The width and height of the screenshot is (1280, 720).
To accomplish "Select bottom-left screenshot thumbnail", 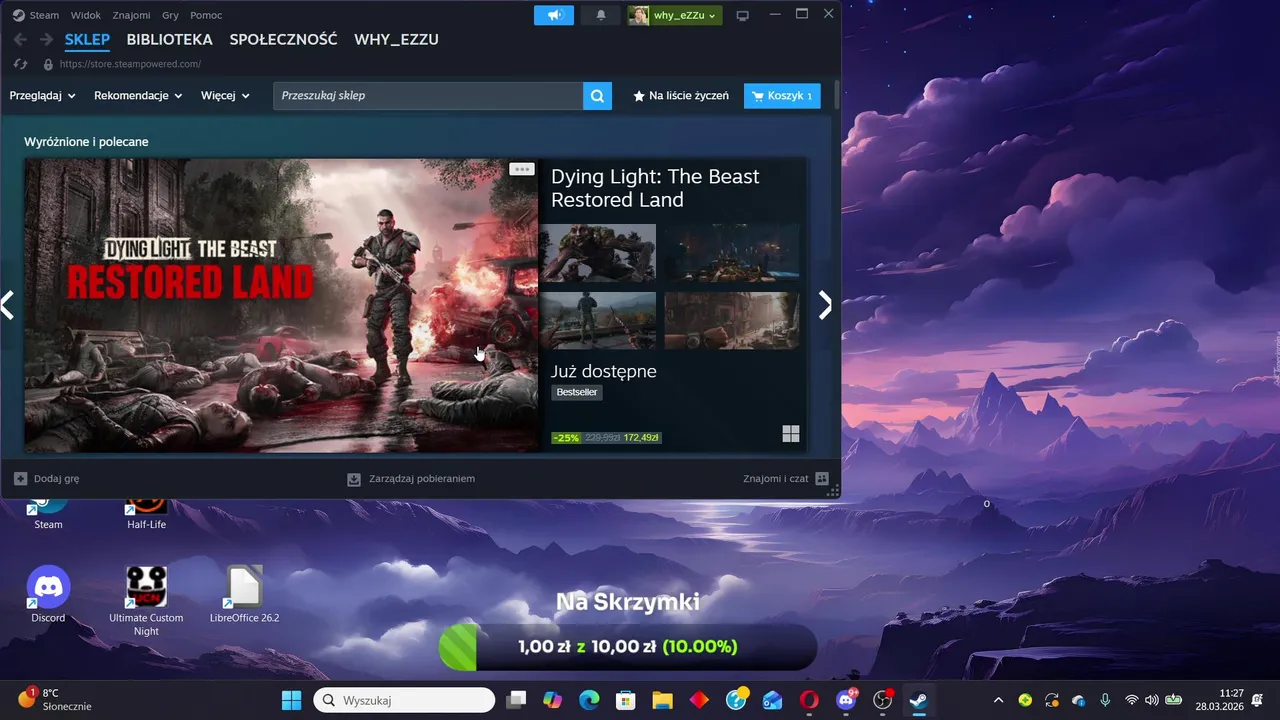I will (x=598, y=320).
